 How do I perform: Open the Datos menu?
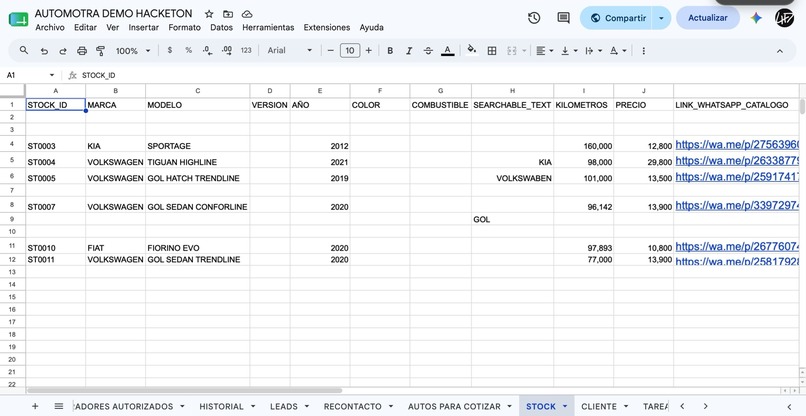[x=222, y=27]
